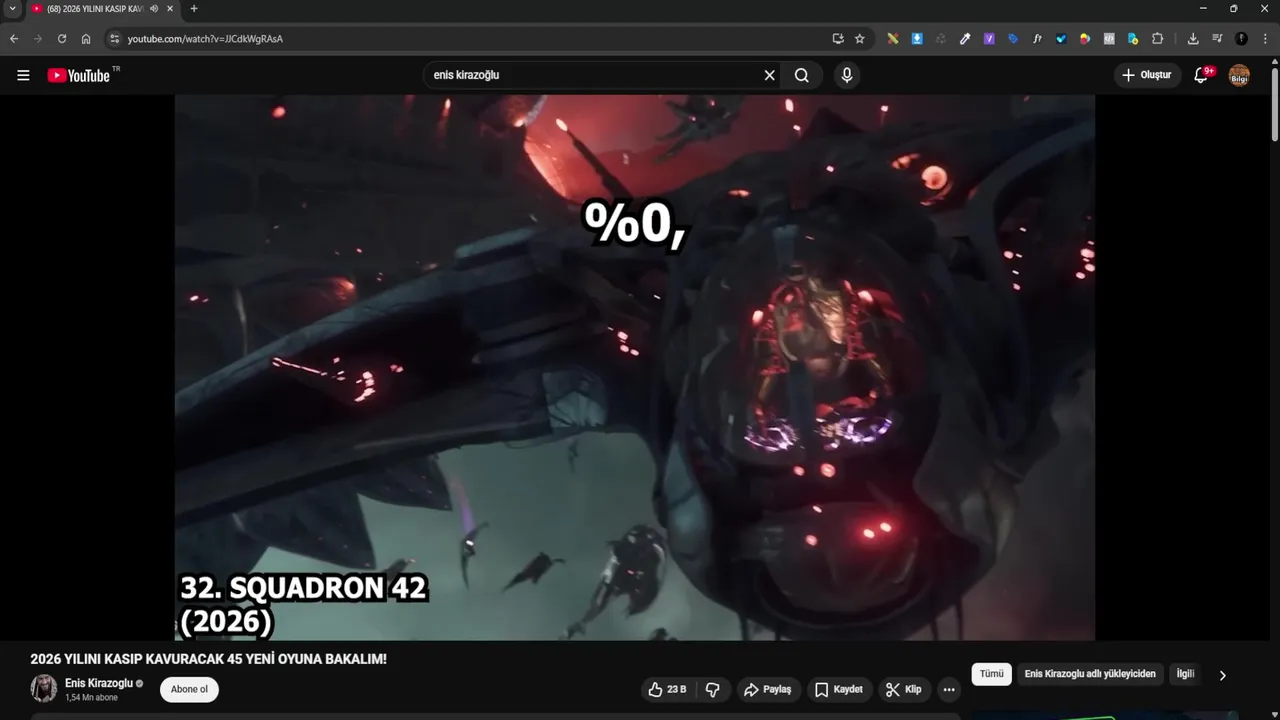Open the fonts 'f?' extension icon
The image size is (1280, 720).
click(x=1037, y=39)
